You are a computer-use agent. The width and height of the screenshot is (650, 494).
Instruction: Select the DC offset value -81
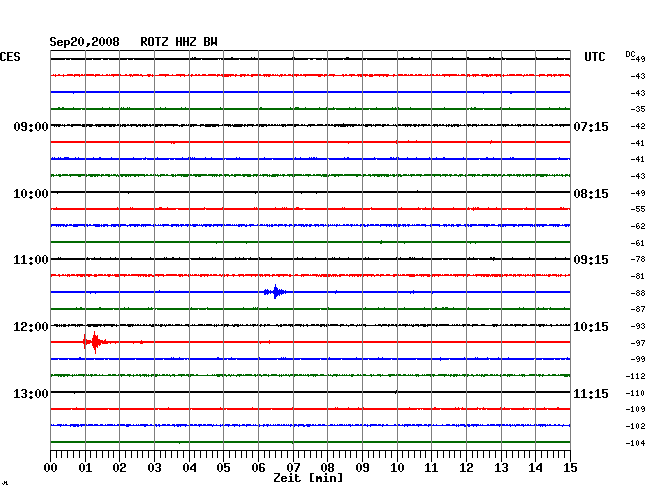(638, 276)
